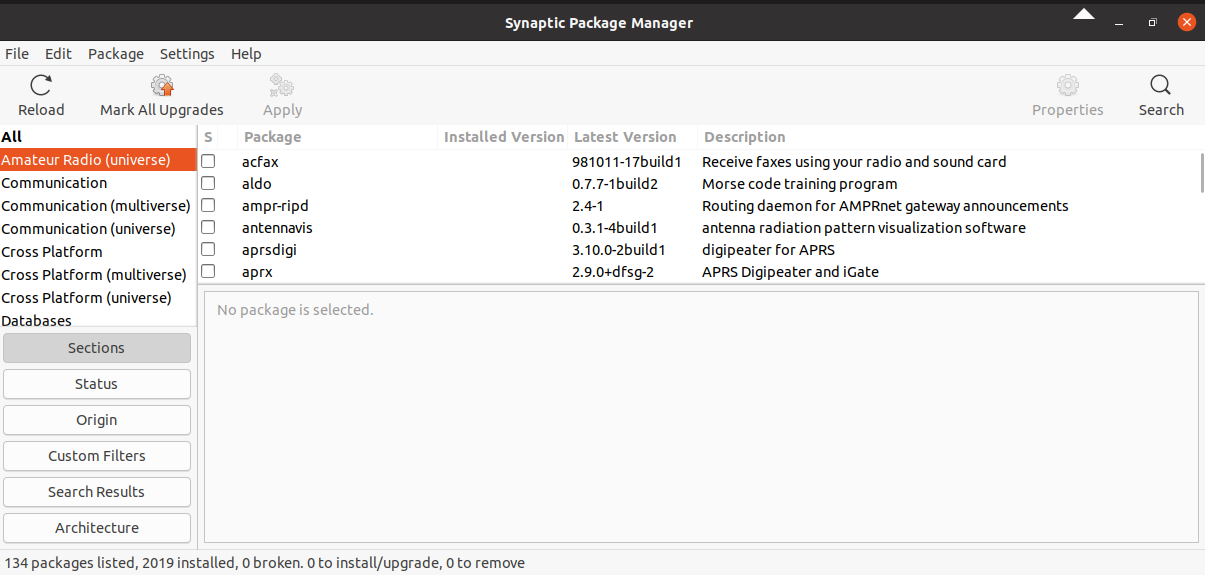Click the Reload toolbar icon

point(41,85)
